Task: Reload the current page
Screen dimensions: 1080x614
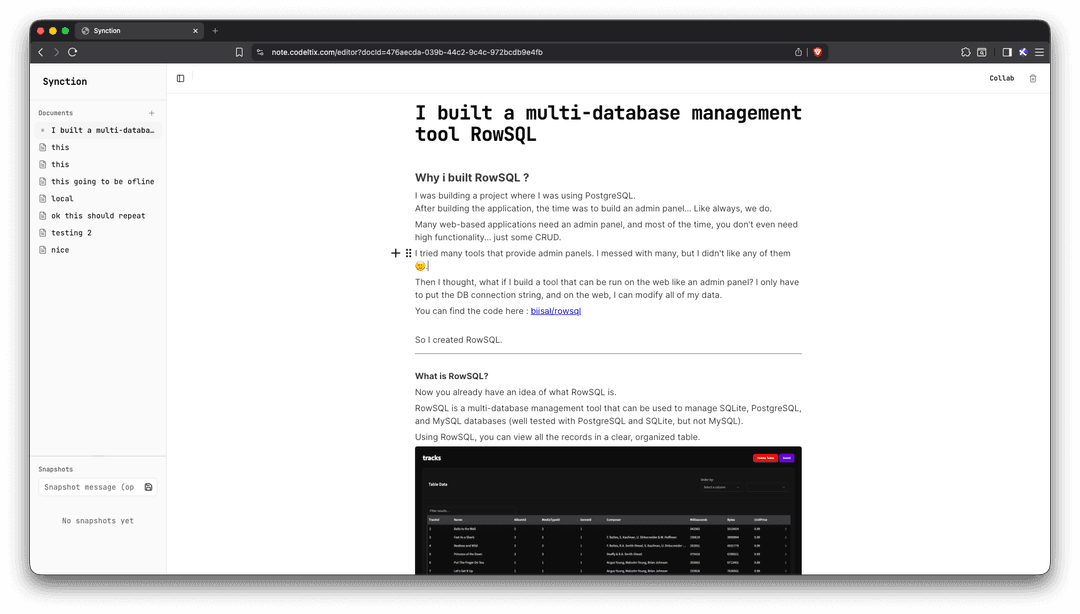Action: [x=72, y=52]
